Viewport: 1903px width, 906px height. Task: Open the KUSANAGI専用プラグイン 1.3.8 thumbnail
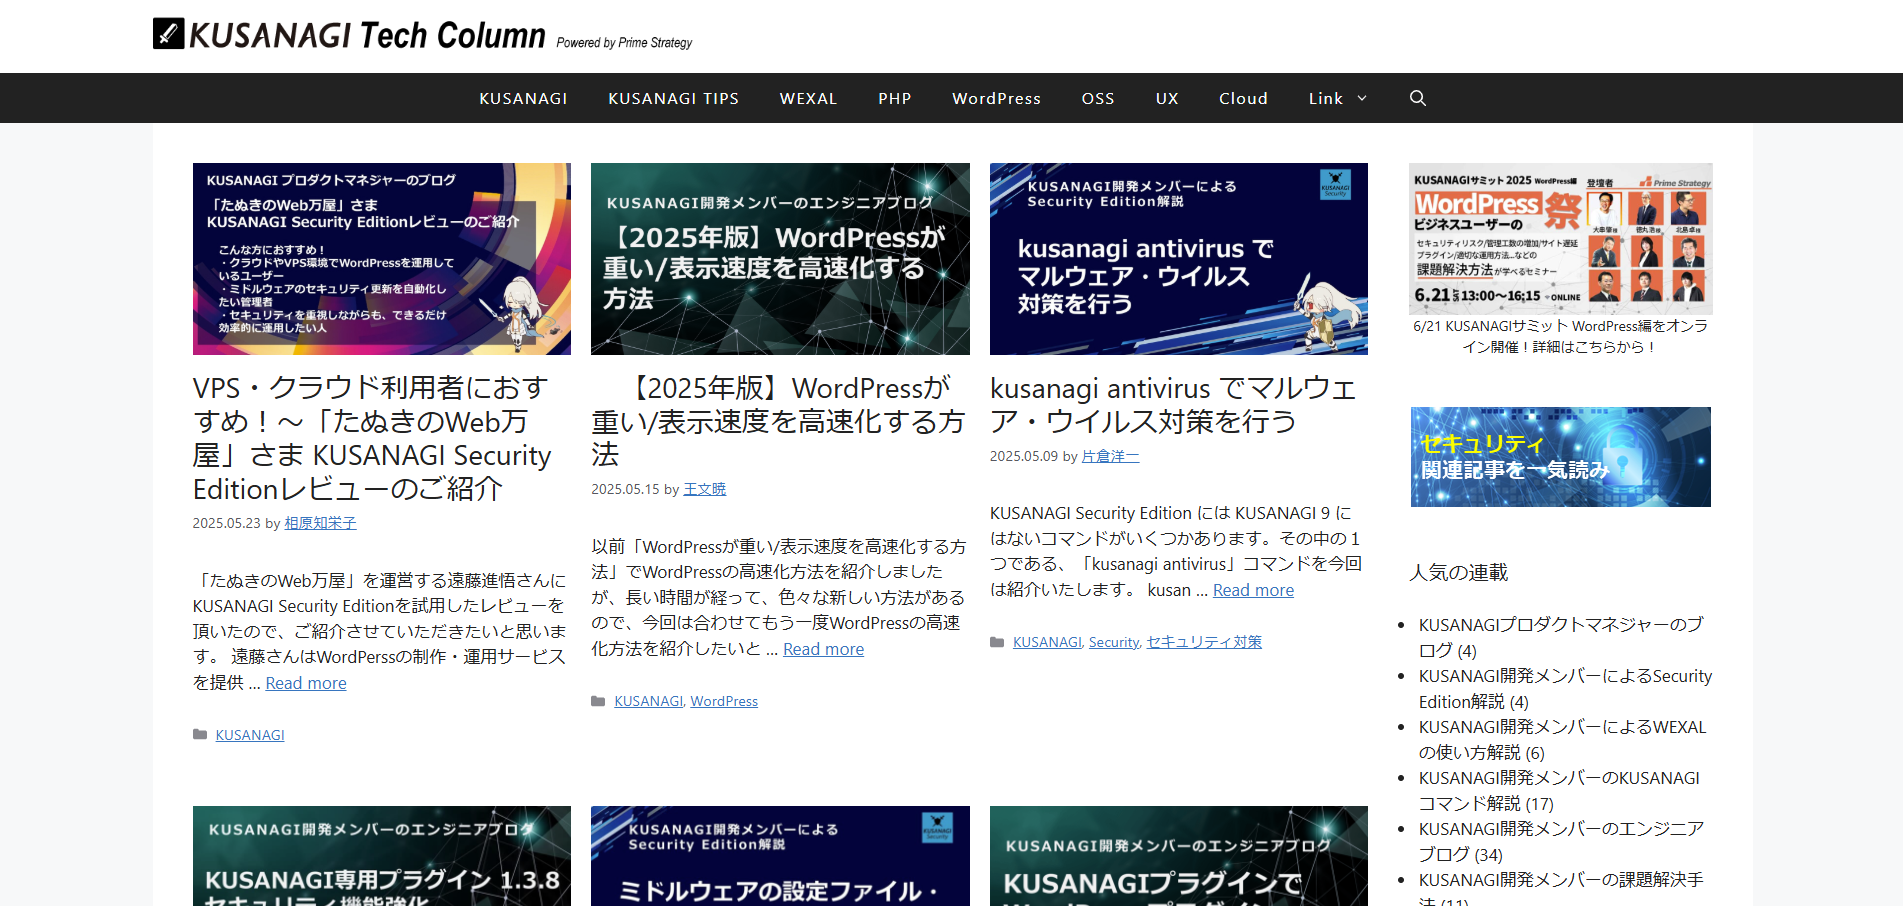(382, 856)
